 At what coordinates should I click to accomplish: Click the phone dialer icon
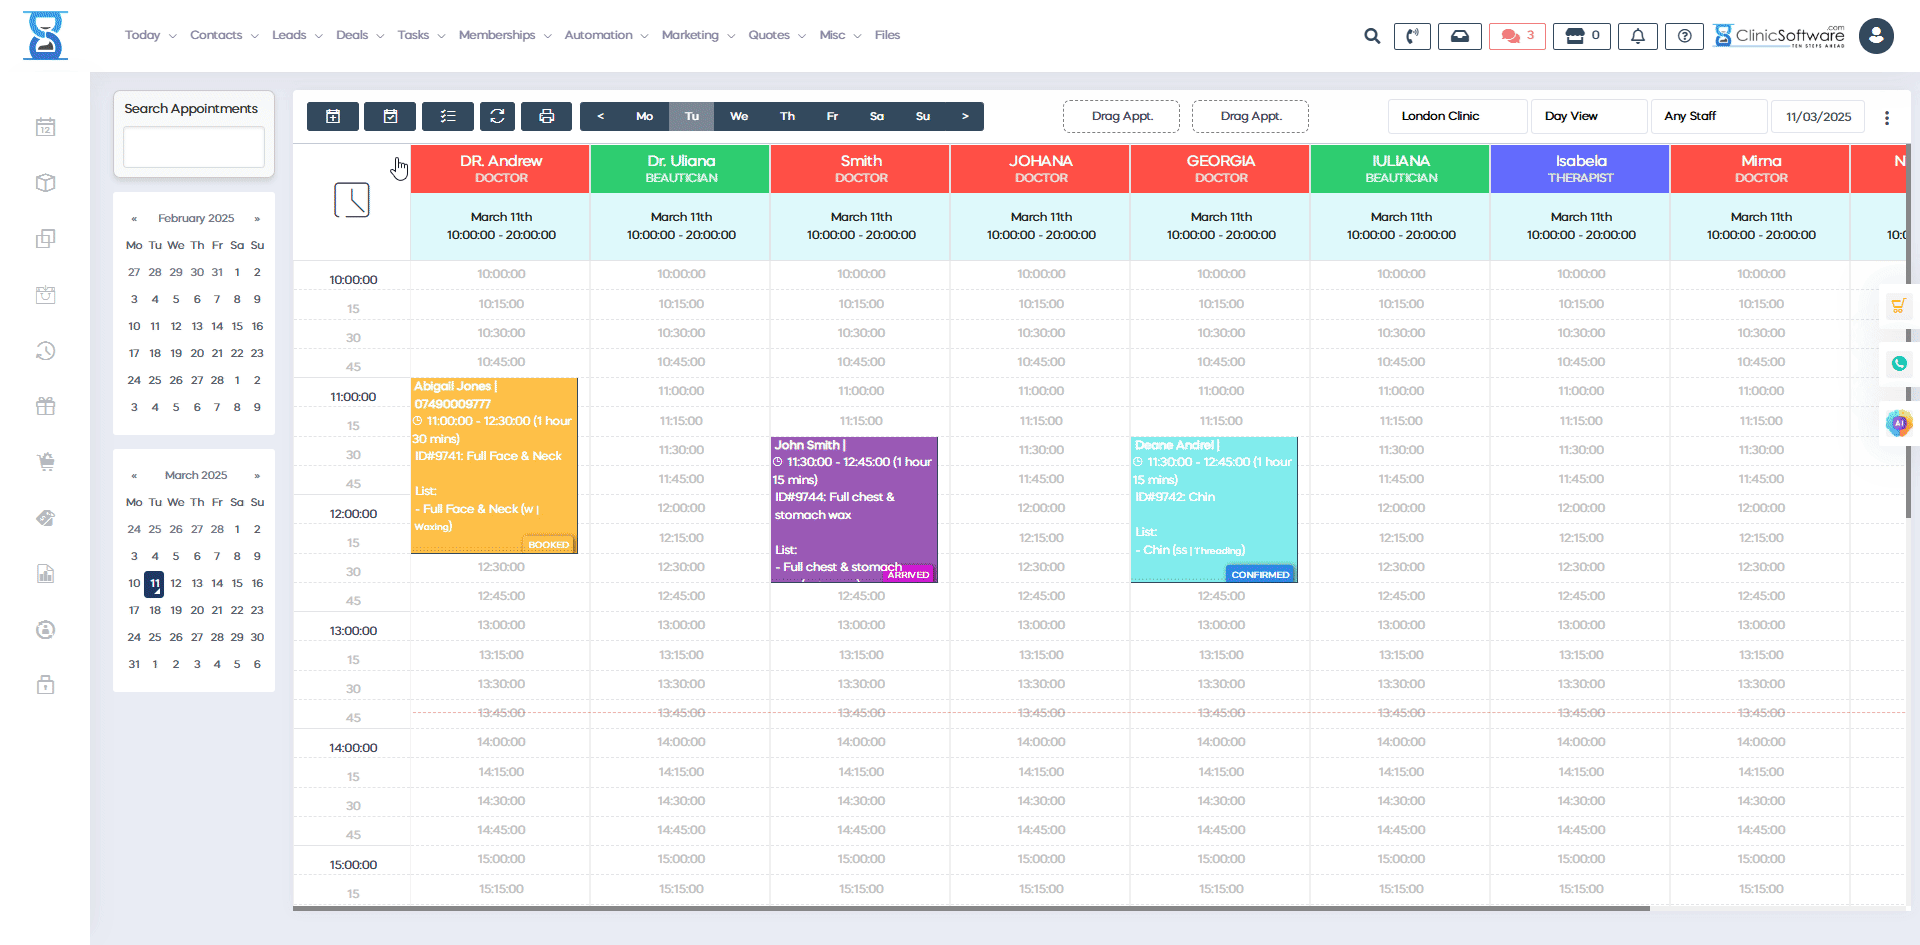pyautogui.click(x=1412, y=35)
